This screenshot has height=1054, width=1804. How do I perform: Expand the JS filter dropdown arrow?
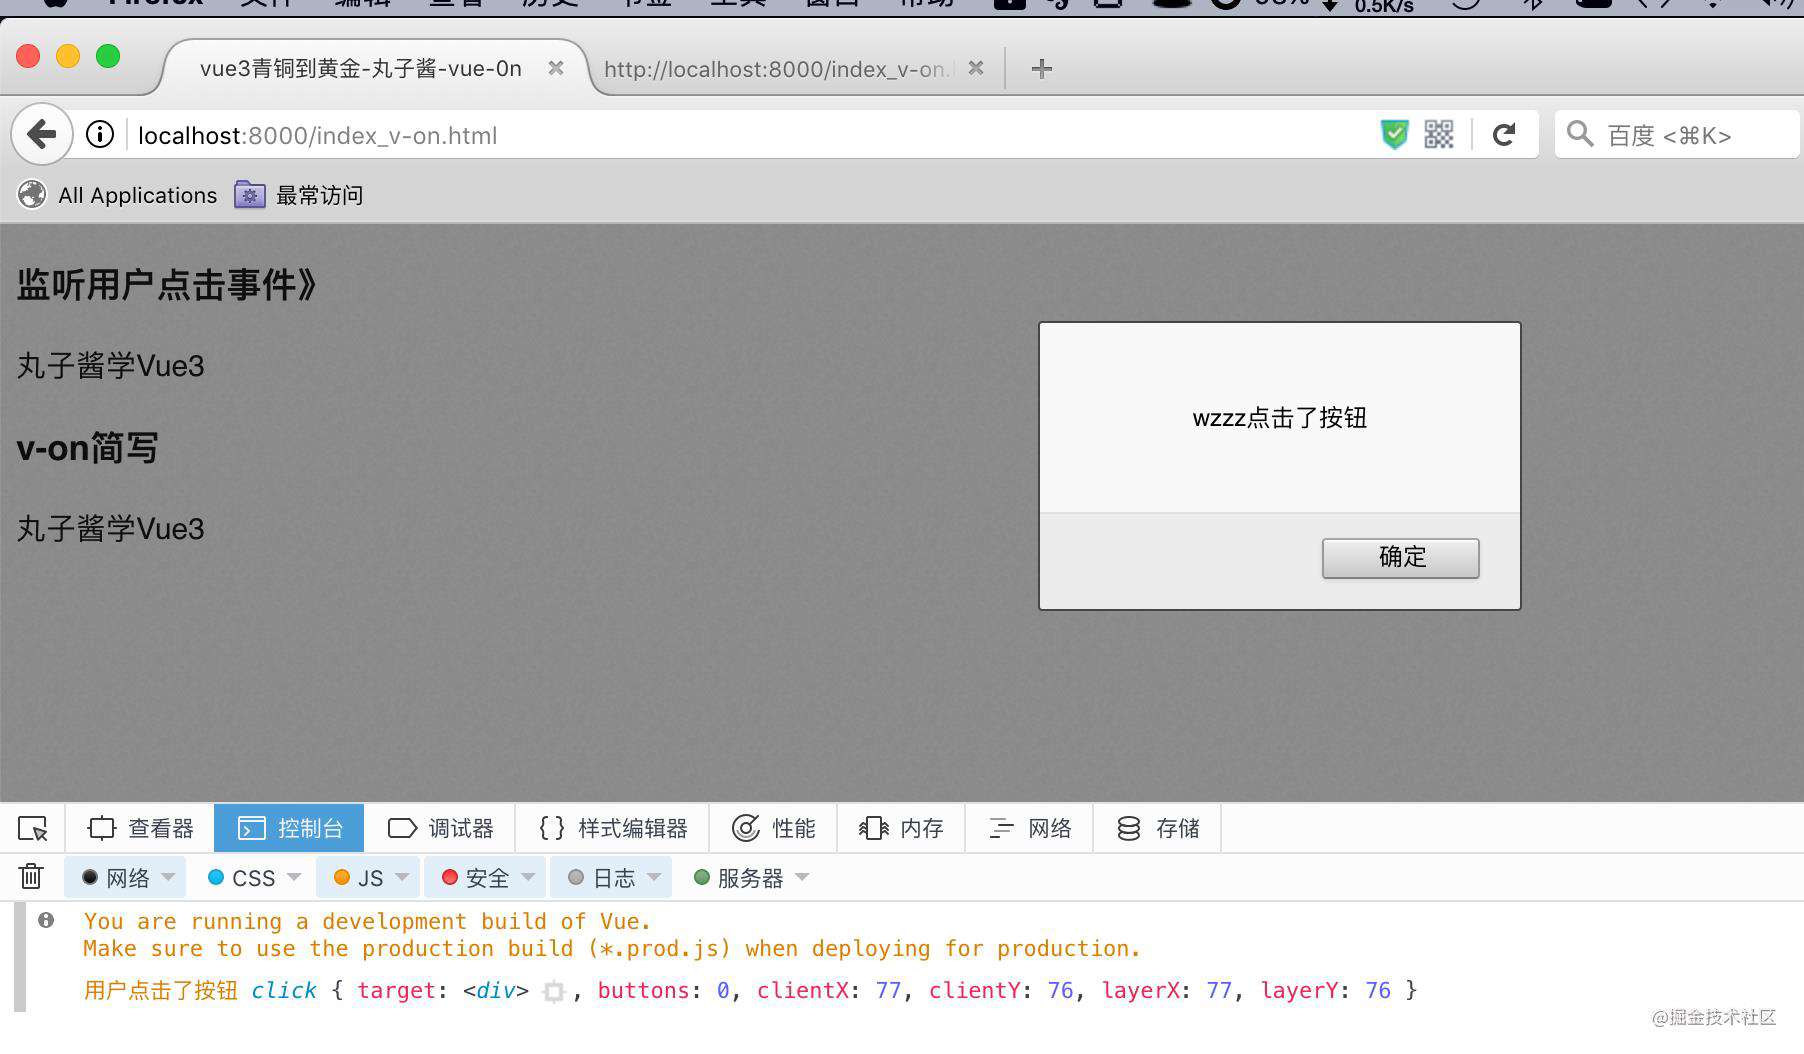402,877
